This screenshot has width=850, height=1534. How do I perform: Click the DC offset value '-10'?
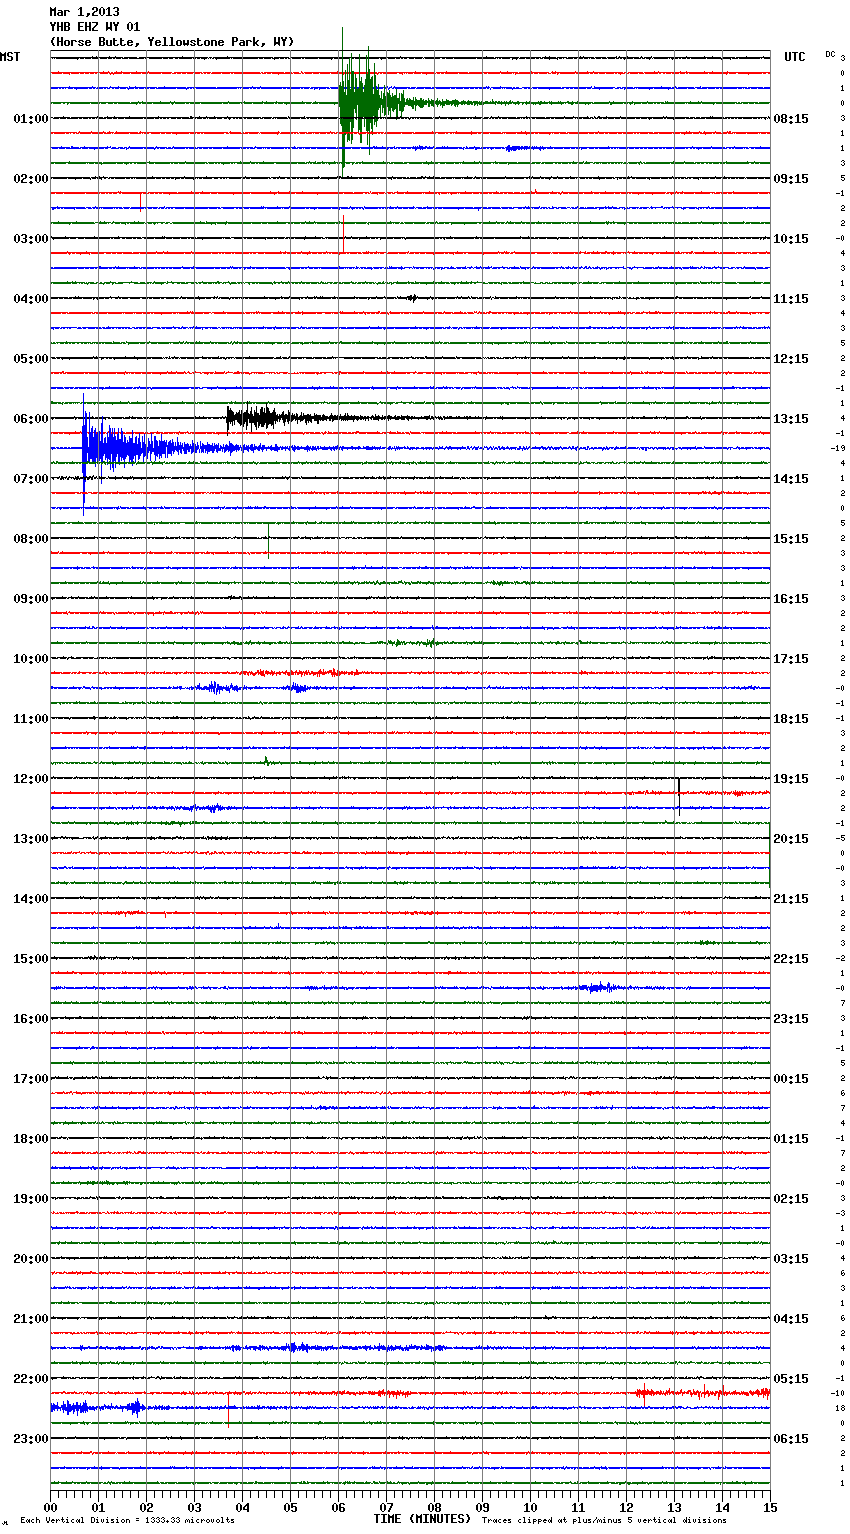[x=838, y=1394]
